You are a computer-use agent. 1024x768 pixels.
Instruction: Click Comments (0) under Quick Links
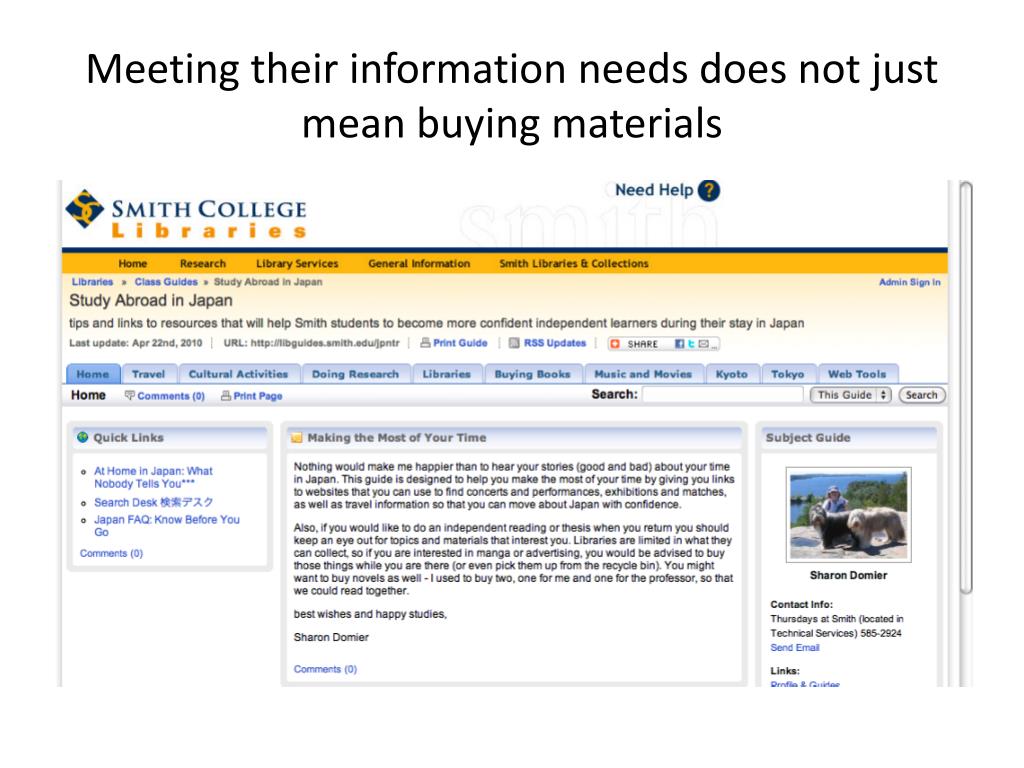(x=111, y=553)
